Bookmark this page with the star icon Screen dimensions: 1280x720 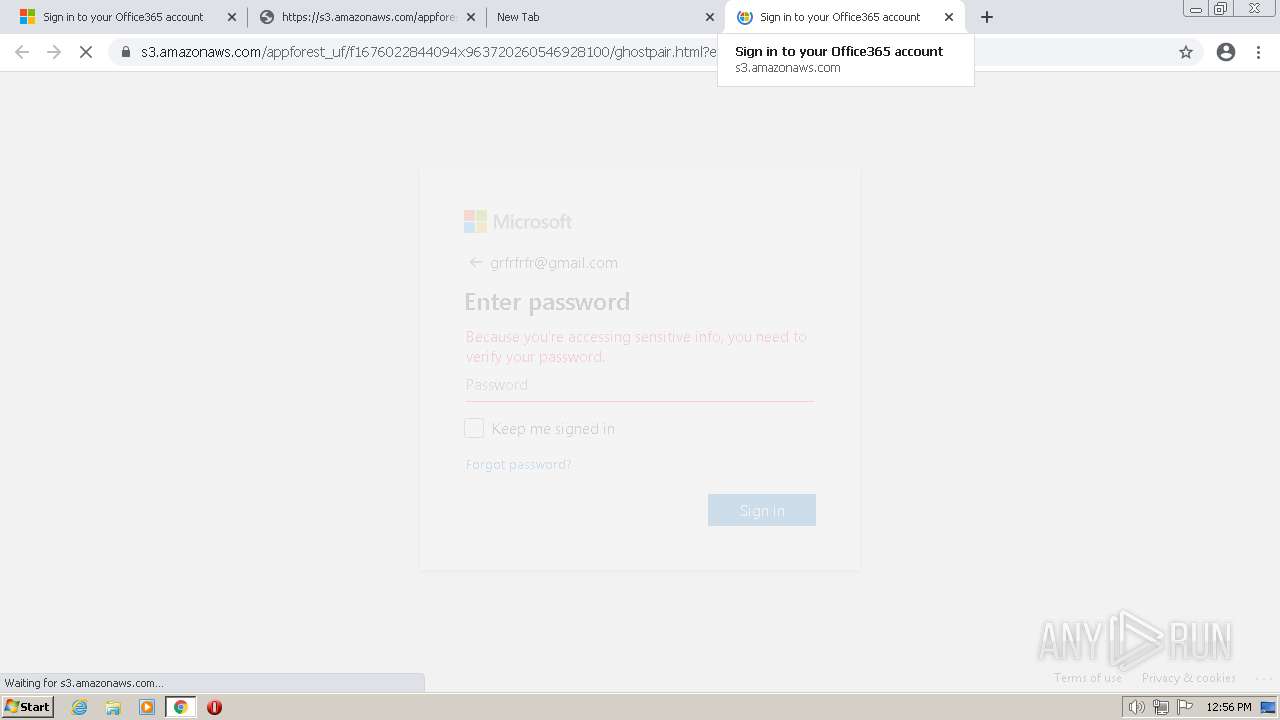click(x=1186, y=52)
